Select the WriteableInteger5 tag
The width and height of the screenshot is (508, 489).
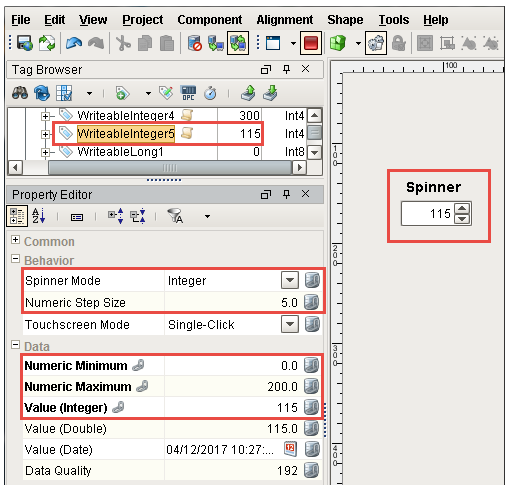click(x=126, y=134)
